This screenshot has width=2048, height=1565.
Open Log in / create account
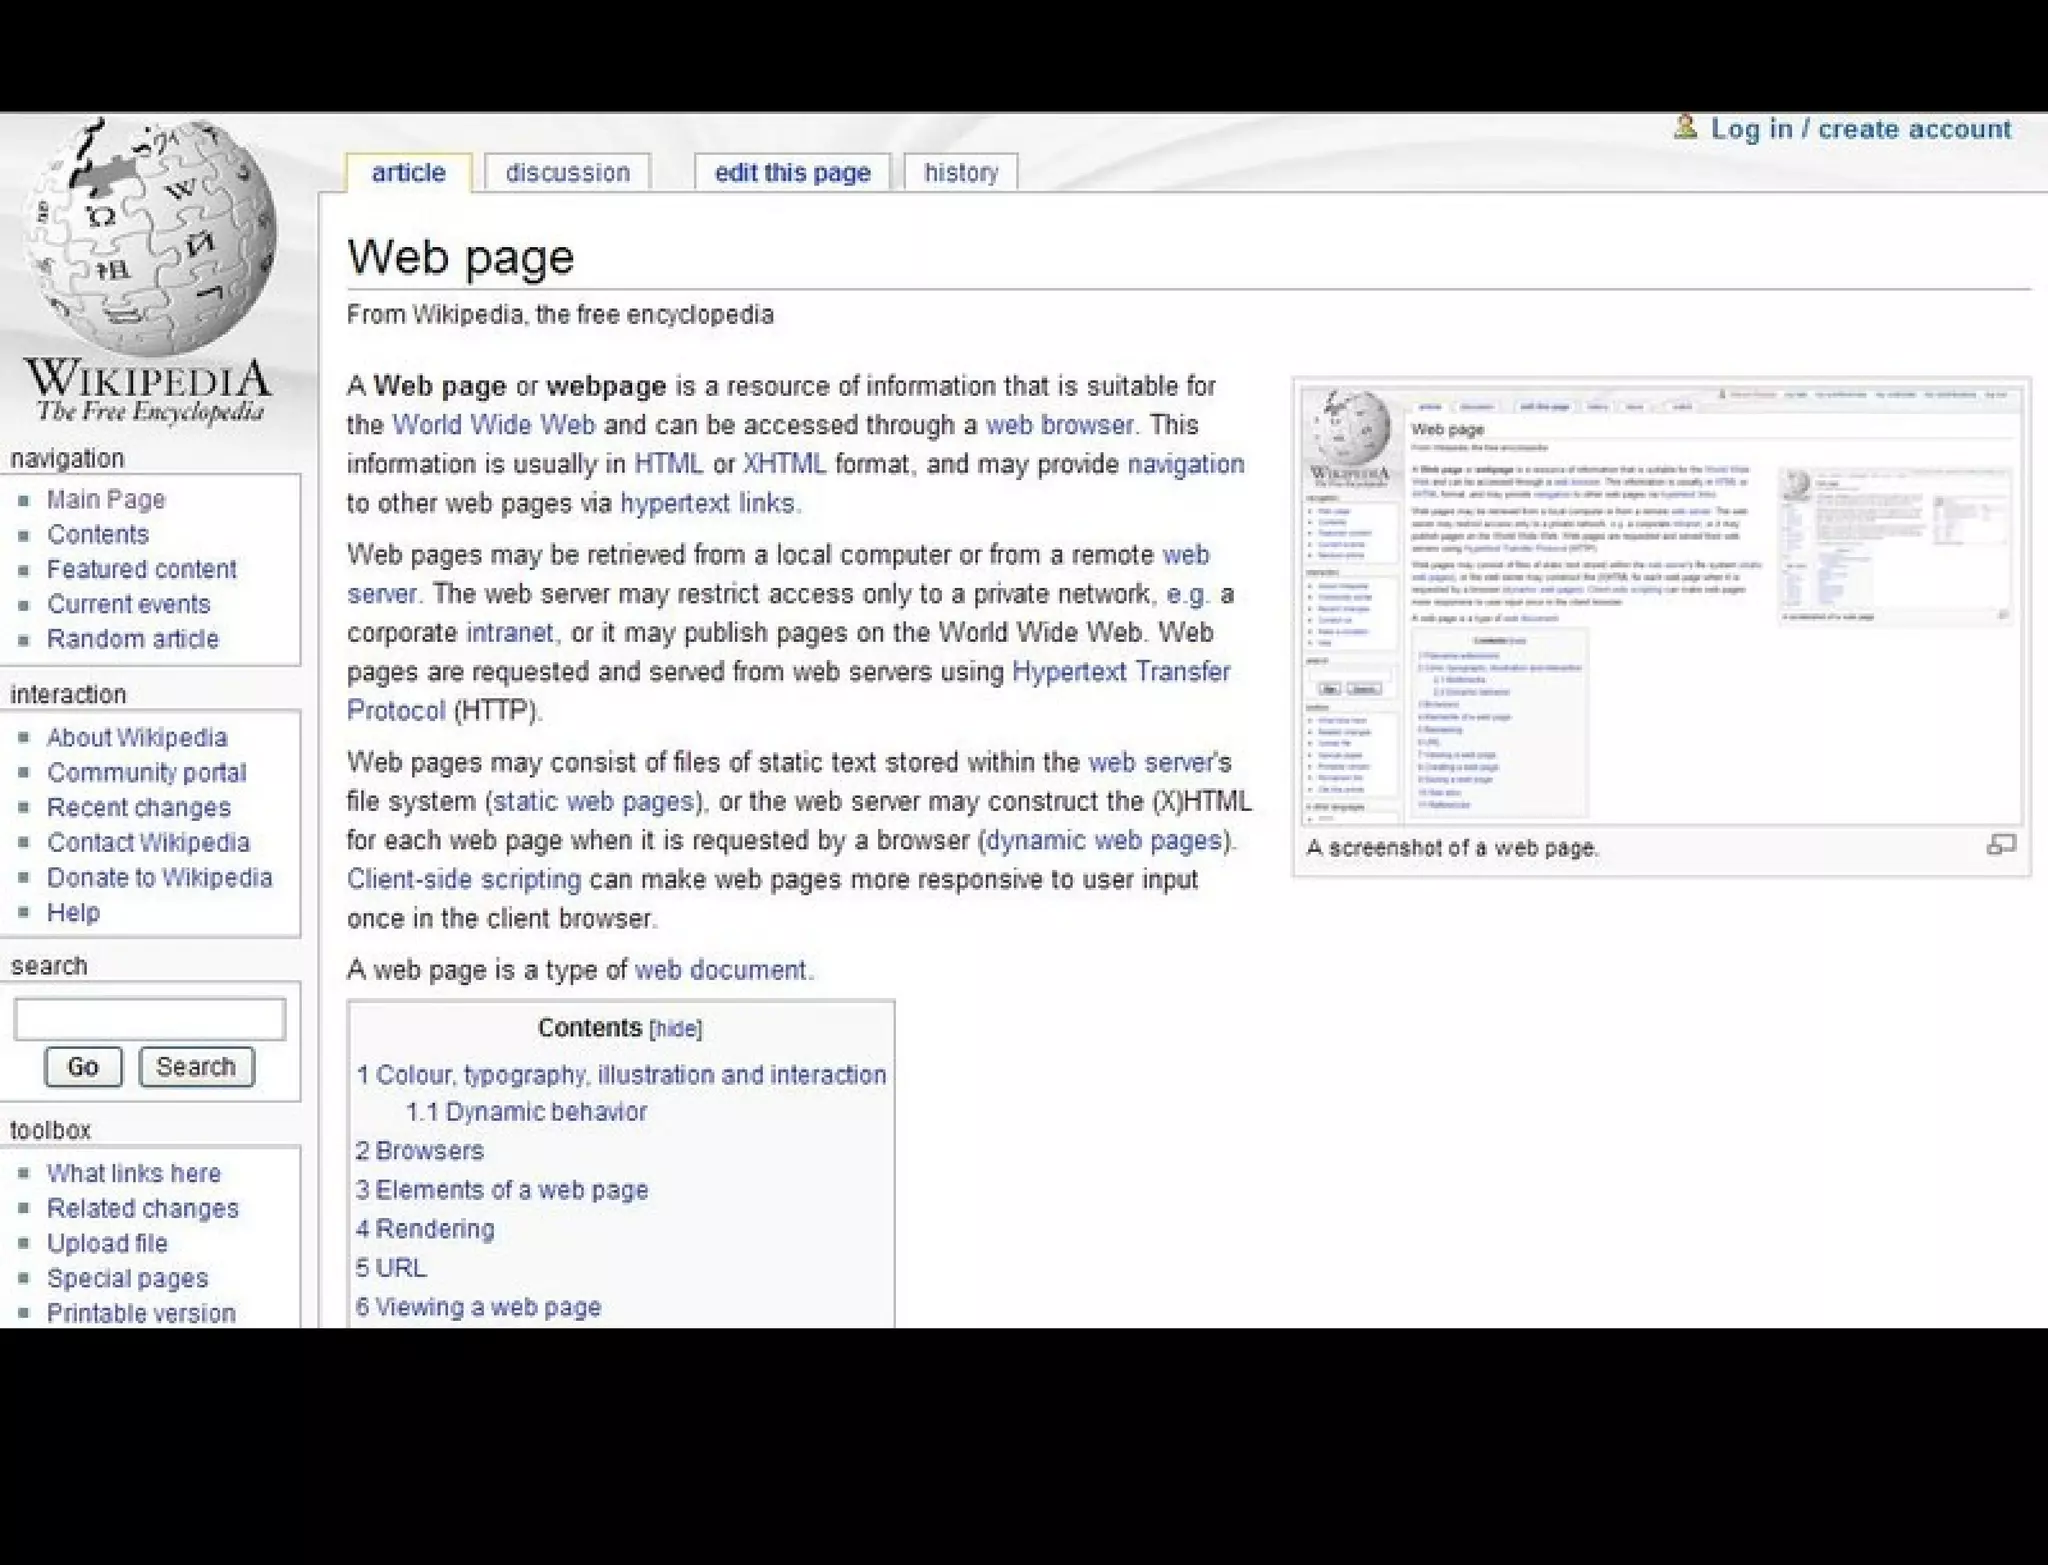pos(1860,129)
